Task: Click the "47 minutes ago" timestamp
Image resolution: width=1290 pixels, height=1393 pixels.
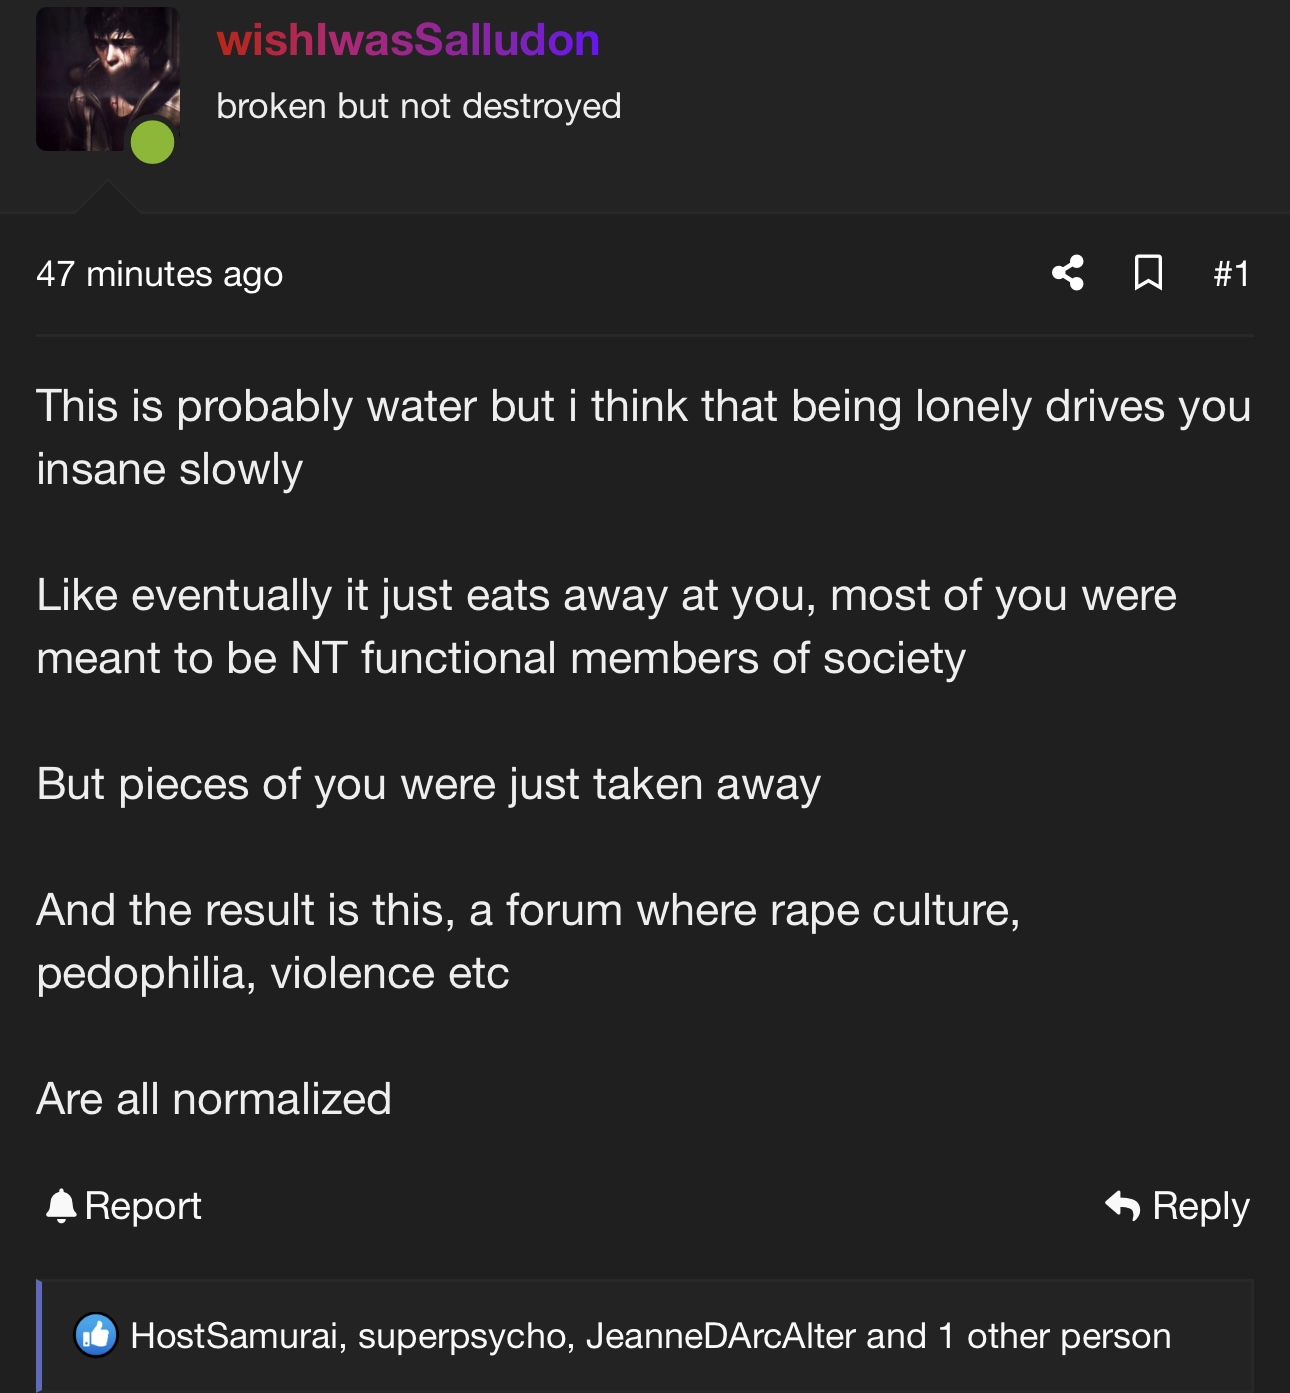Action: click(160, 274)
